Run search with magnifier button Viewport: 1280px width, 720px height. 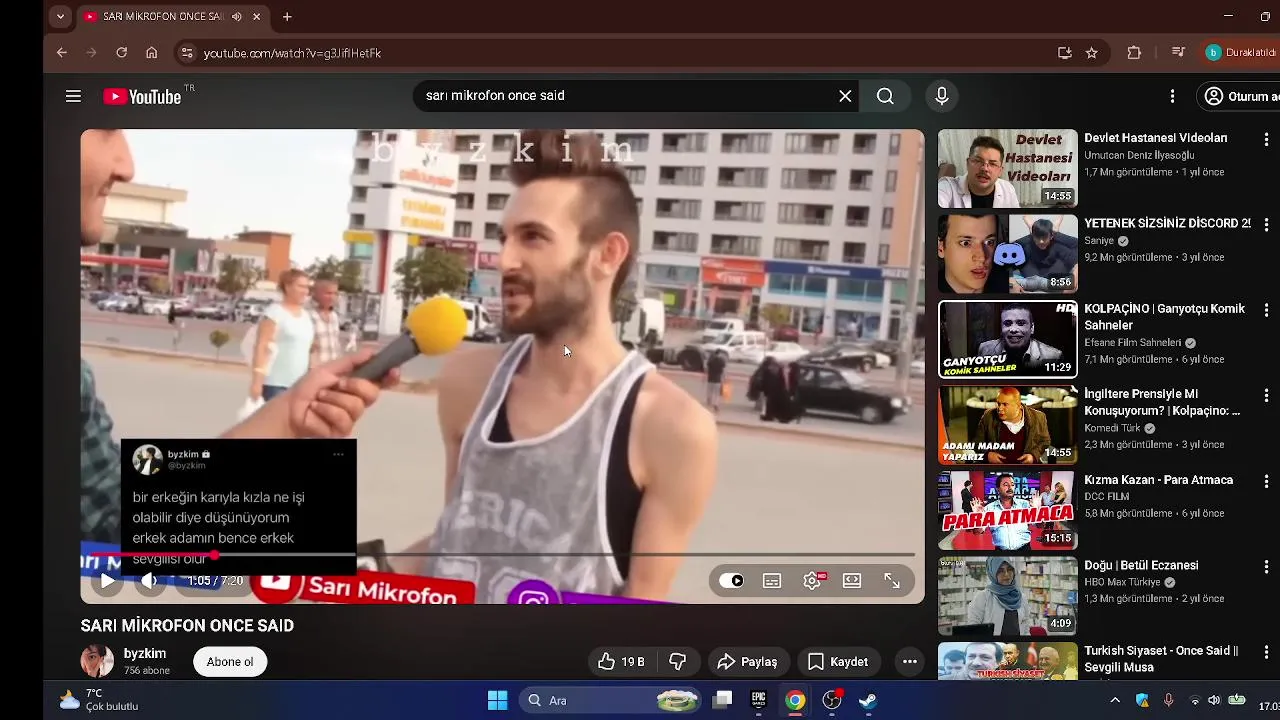pyautogui.click(x=885, y=96)
